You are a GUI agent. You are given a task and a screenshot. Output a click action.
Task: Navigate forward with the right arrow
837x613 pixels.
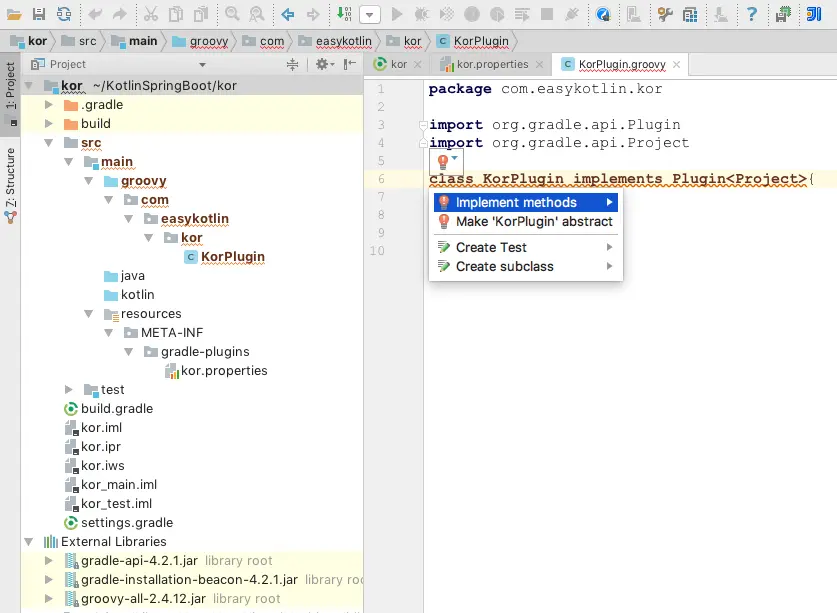pos(313,14)
